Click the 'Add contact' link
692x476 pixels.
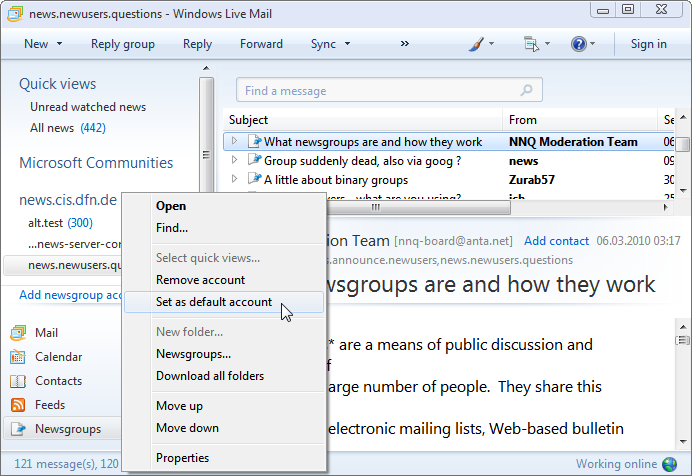(556, 241)
